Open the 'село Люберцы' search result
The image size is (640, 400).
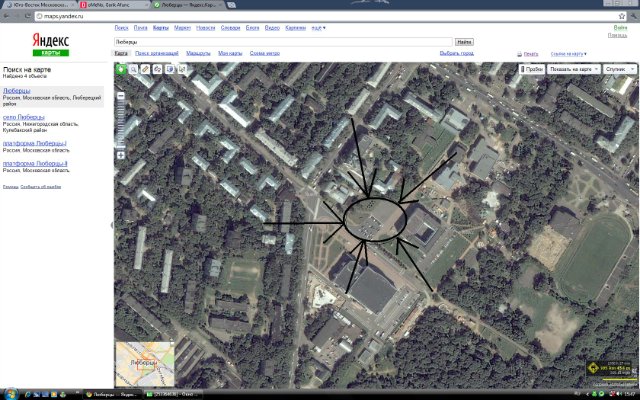(24, 117)
